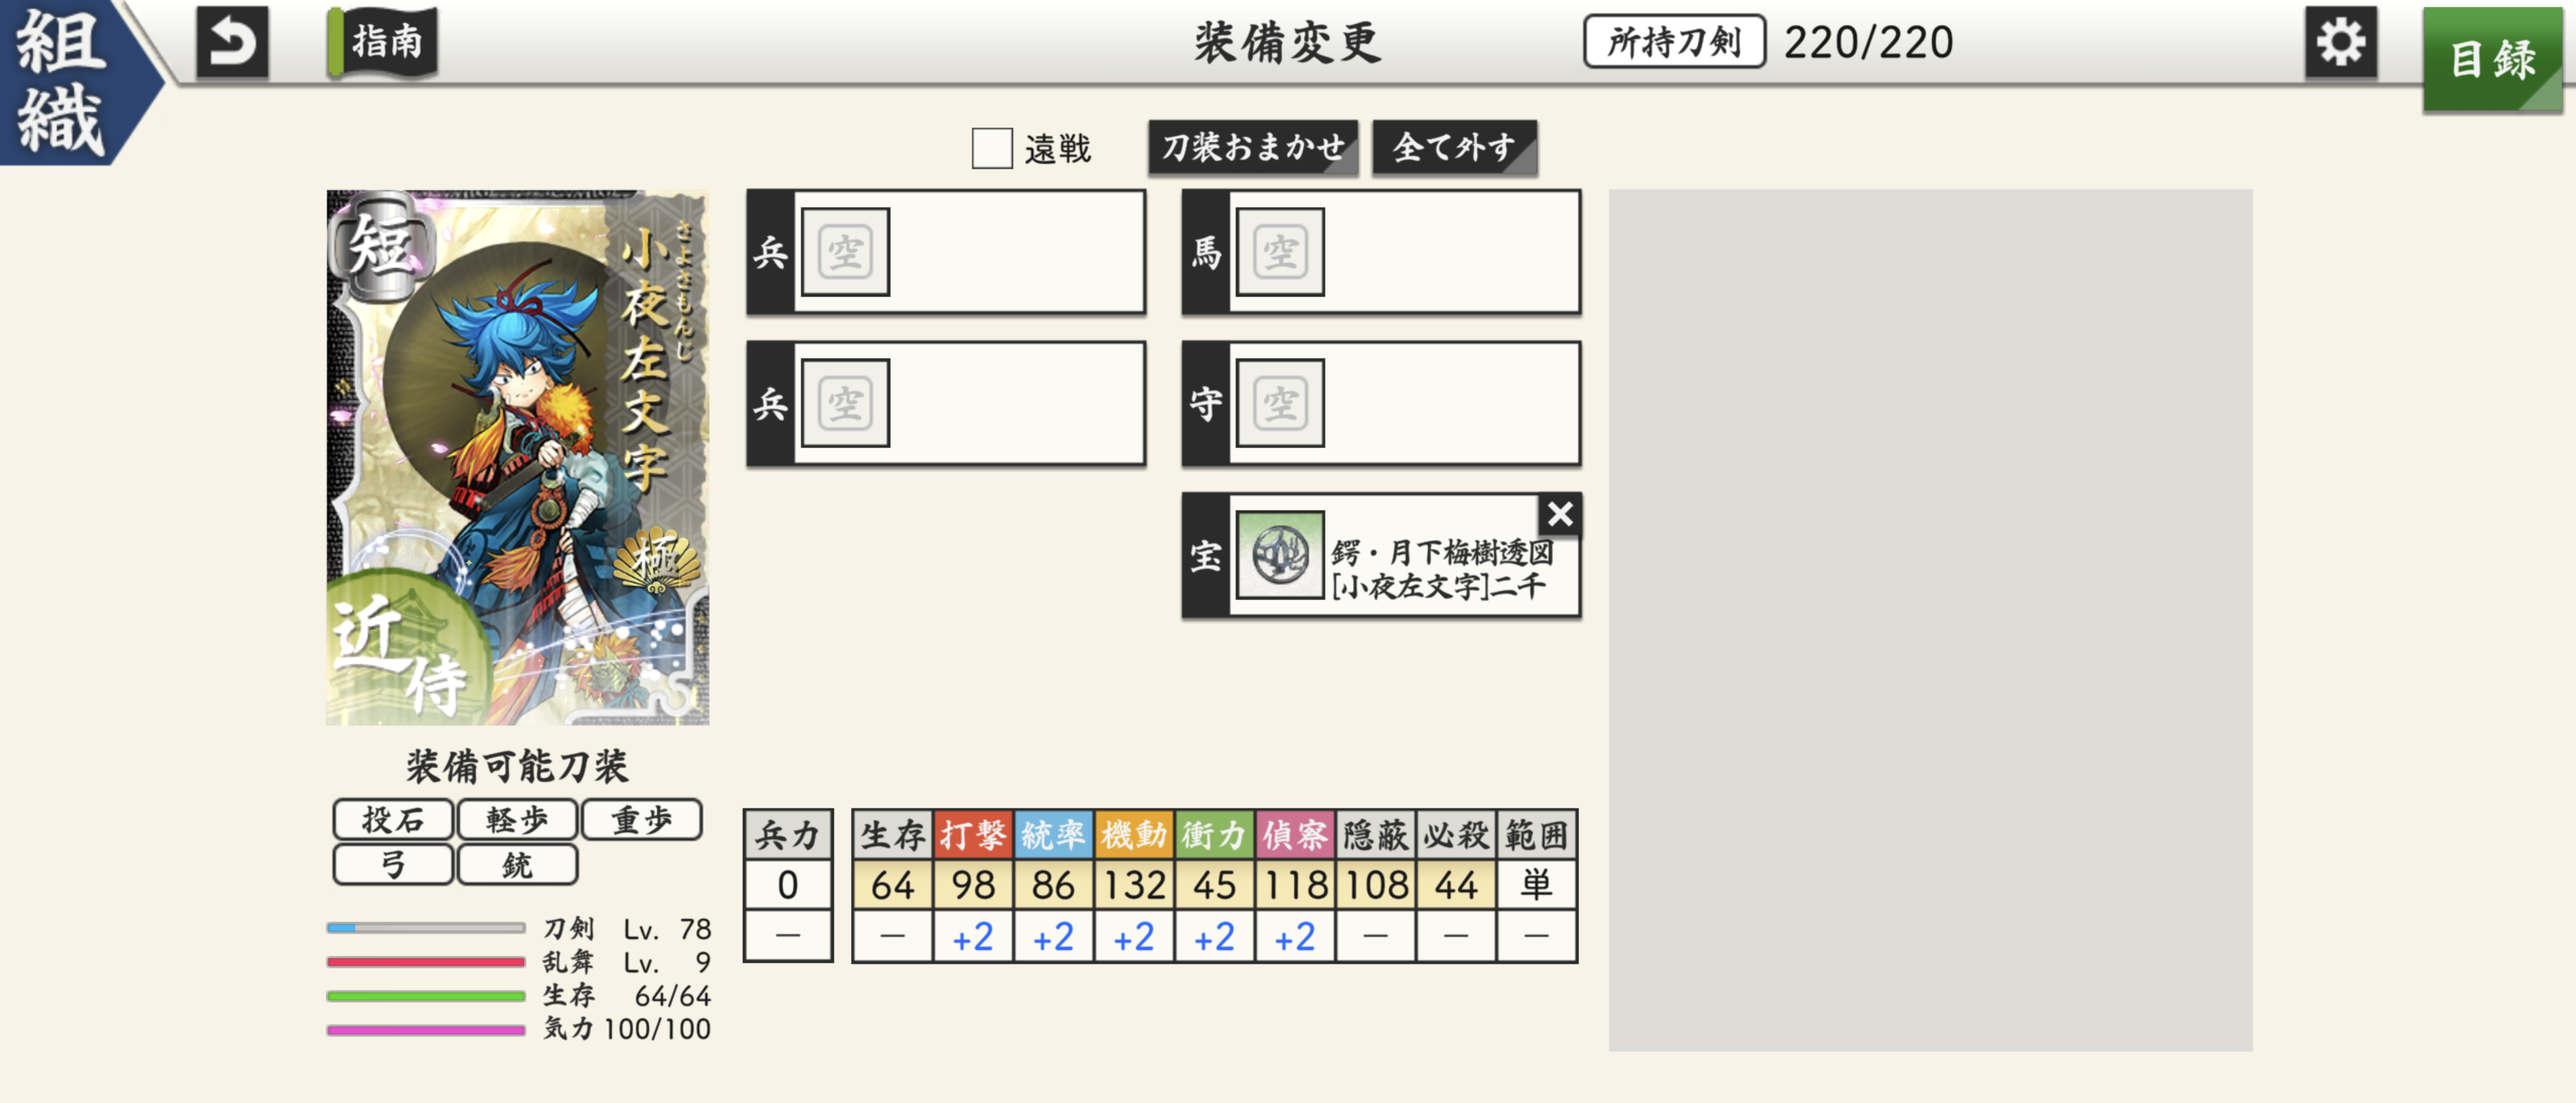Select the second 兵 empty slot
This screenshot has width=2576, height=1103.
click(946, 404)
